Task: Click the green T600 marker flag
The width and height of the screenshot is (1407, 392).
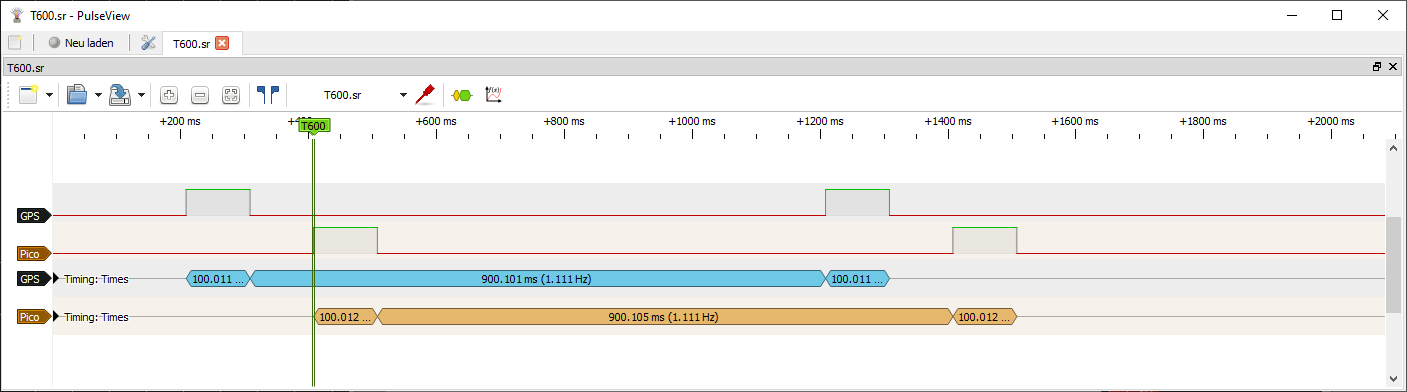Action: point(313,127)
